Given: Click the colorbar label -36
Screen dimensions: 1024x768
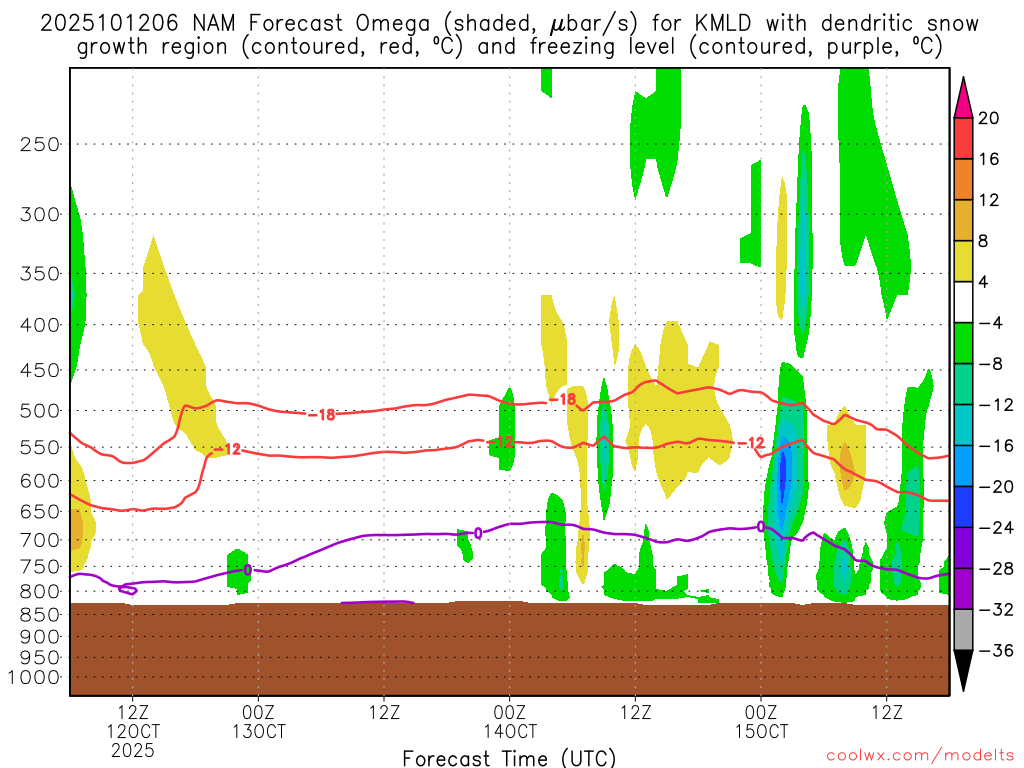Looking at the screenshot, I should [996, 650].
